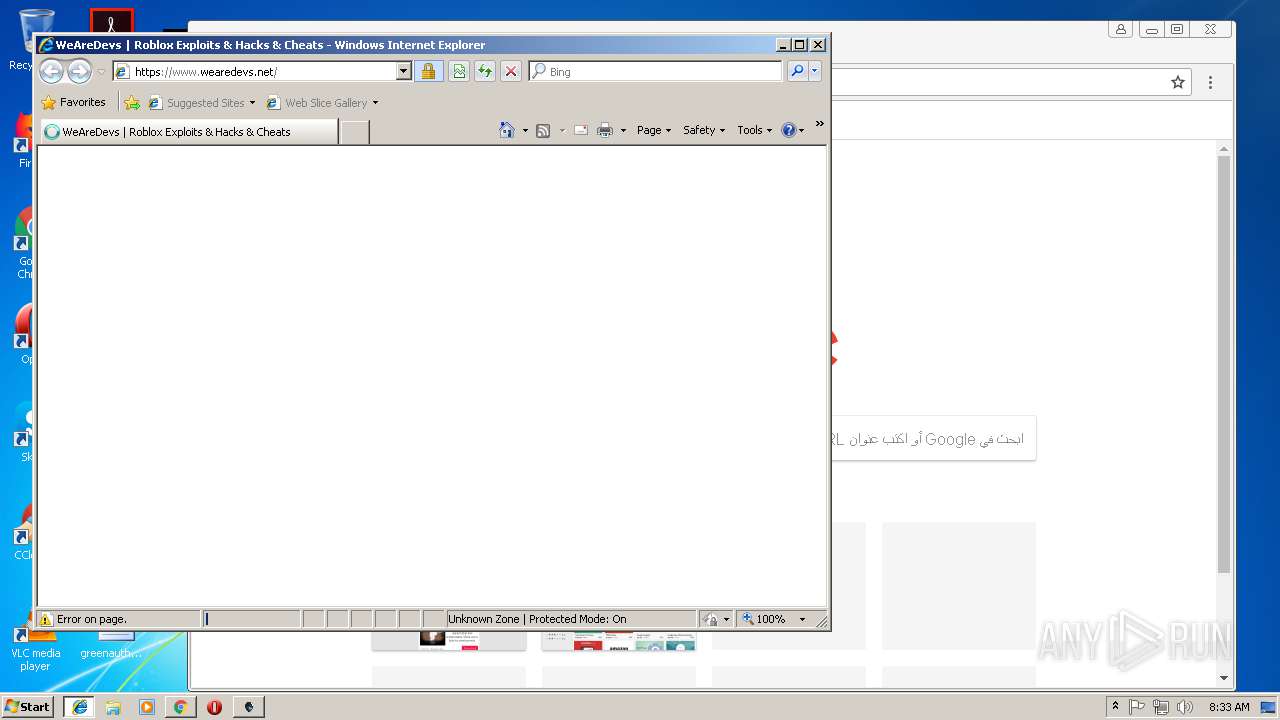This screenshot has height=720, width=1280.
Task: Expand Web Slice Gallery dropdown arrow
Action: pos(375,103)
